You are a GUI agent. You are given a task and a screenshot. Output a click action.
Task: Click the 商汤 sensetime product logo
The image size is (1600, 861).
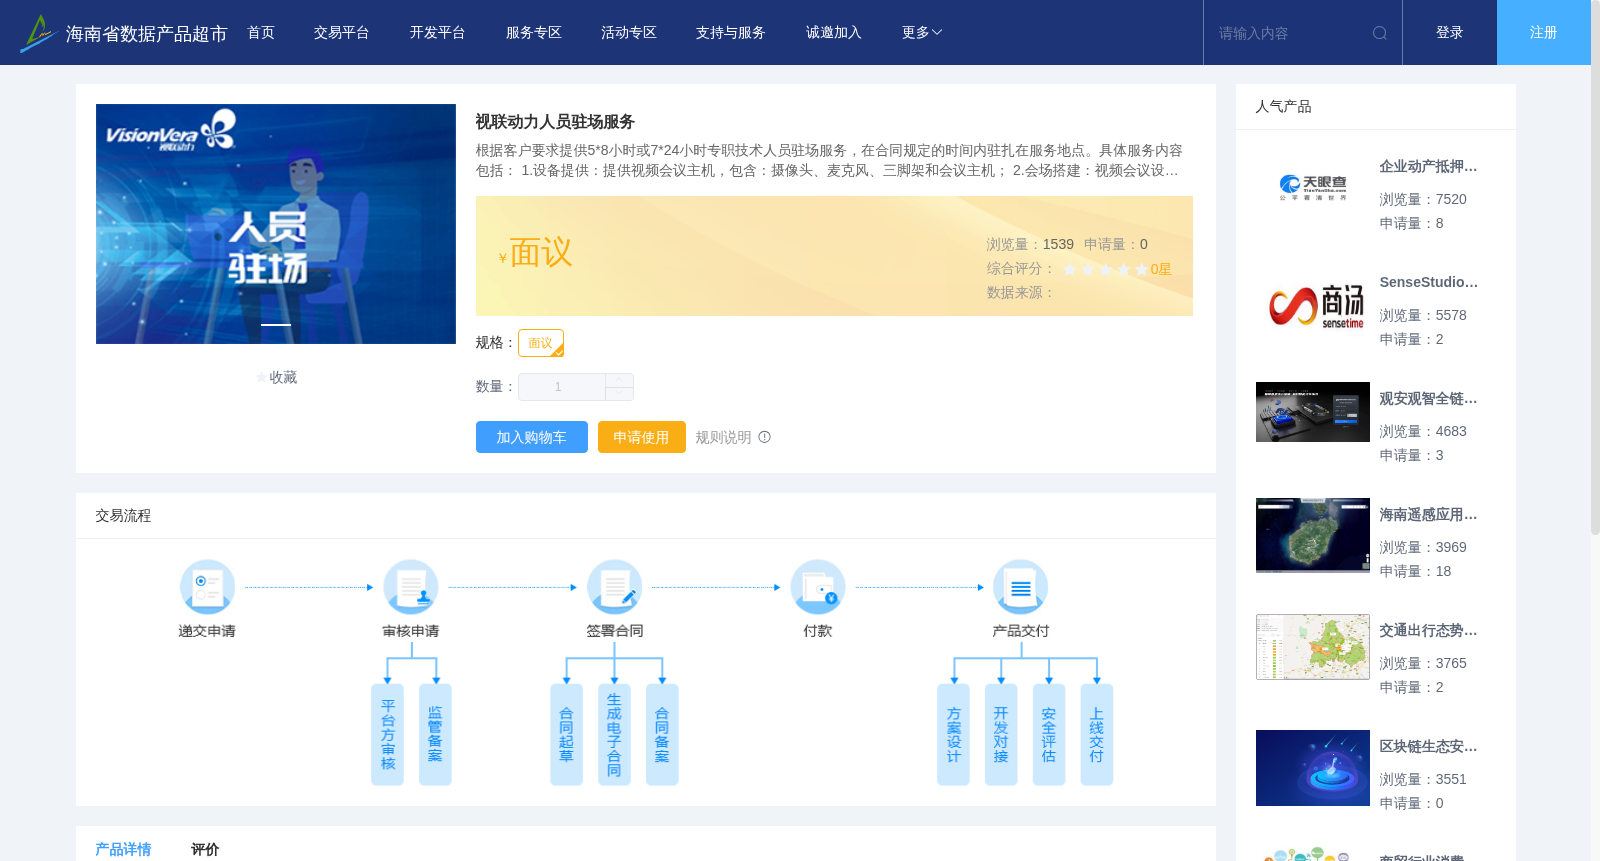point(1313,304)
